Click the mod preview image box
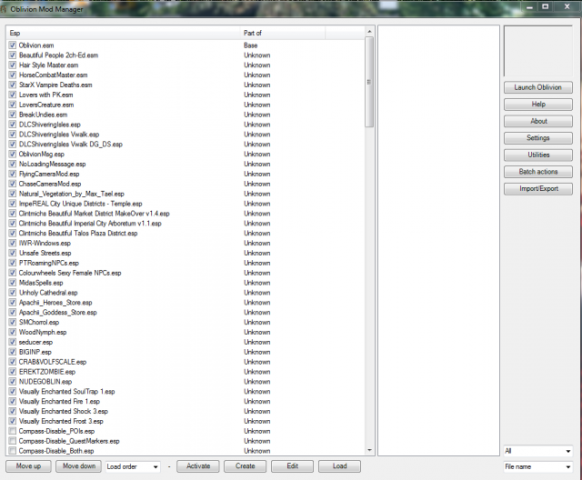 point(538,51)
